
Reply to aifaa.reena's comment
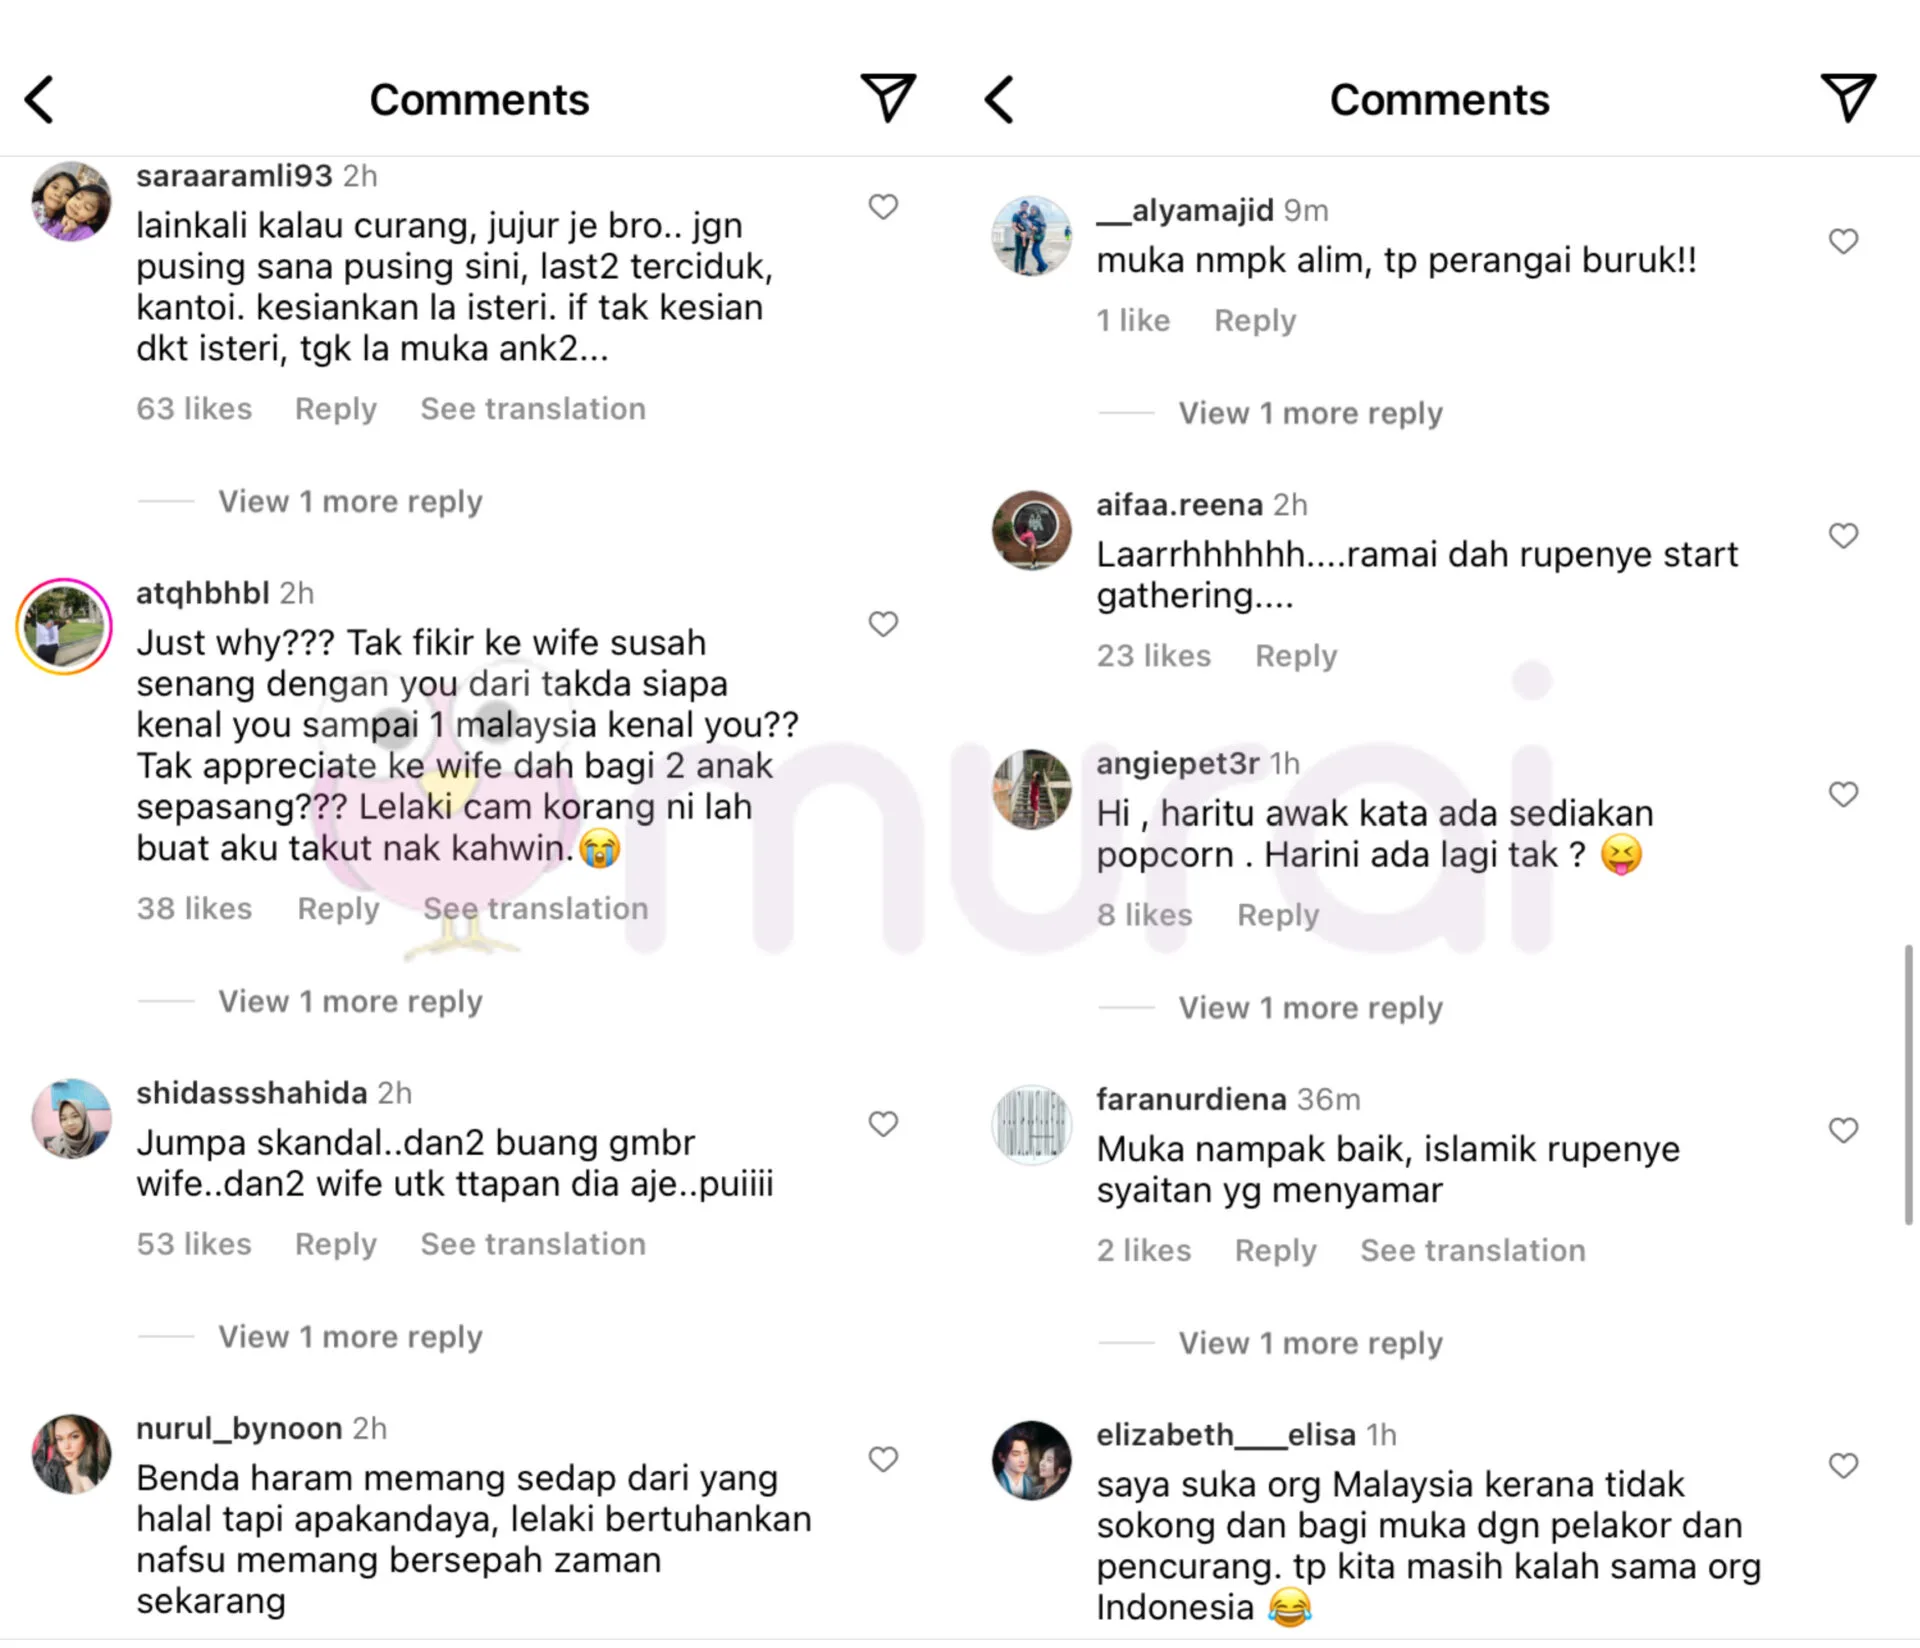coord(1296,656)
